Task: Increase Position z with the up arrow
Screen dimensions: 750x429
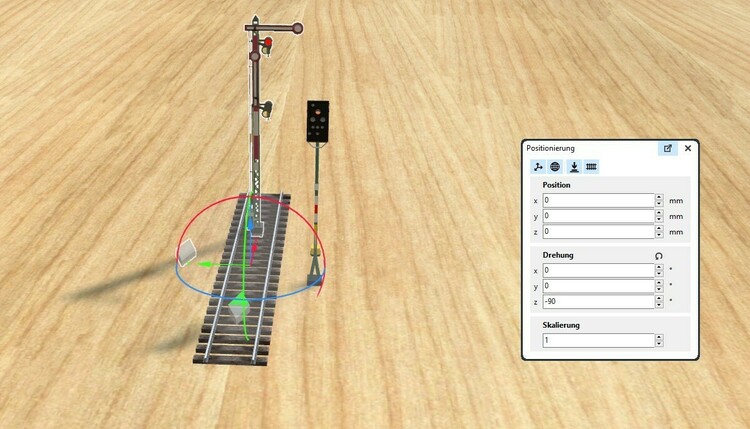Action: (x=659, y=228)
